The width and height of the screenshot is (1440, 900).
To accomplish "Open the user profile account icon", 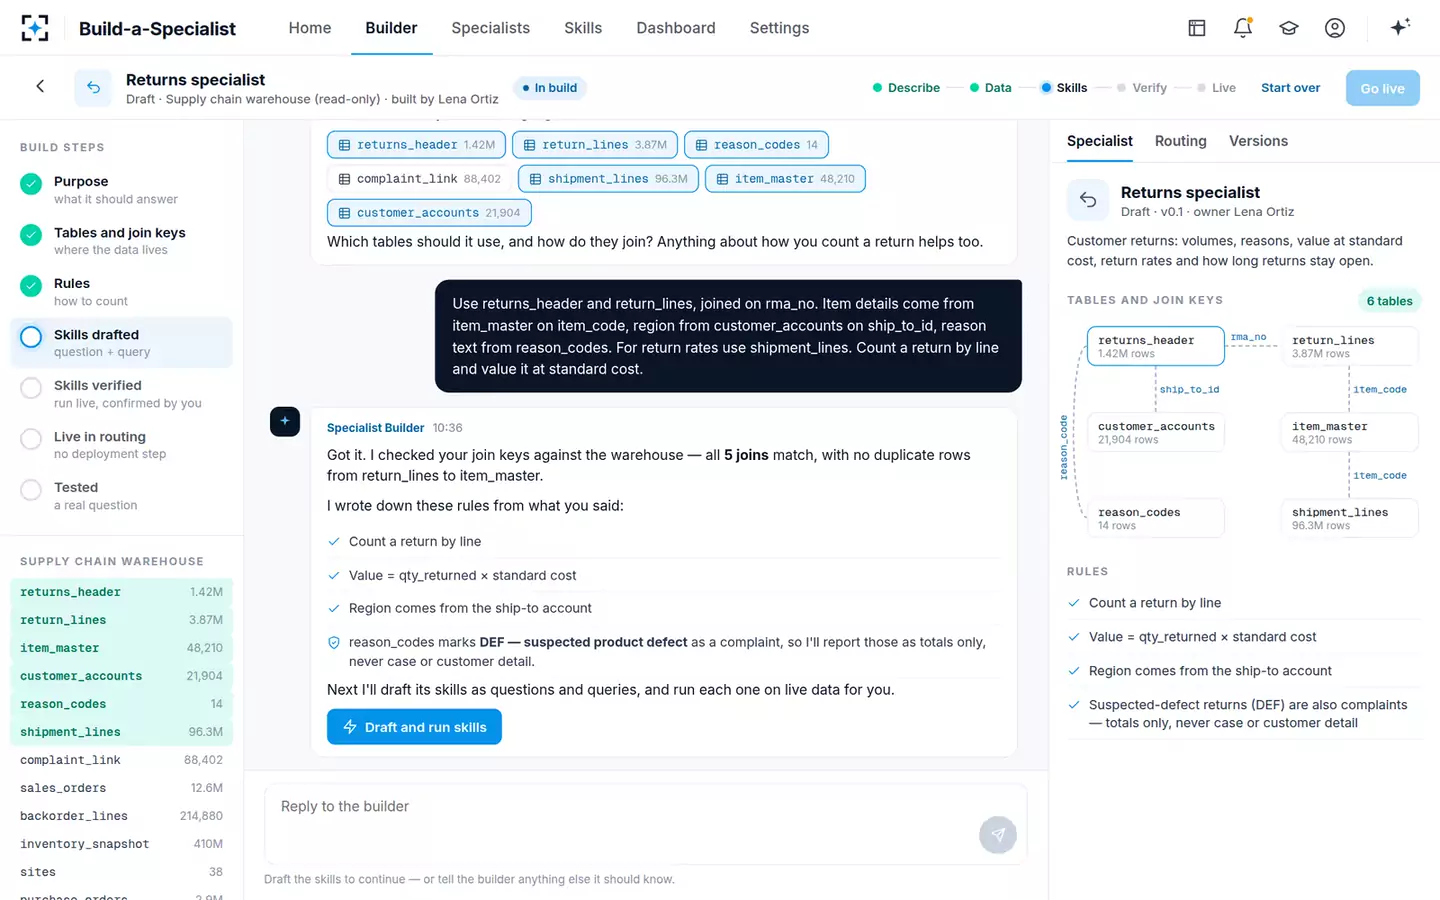I will (1335, 28).
